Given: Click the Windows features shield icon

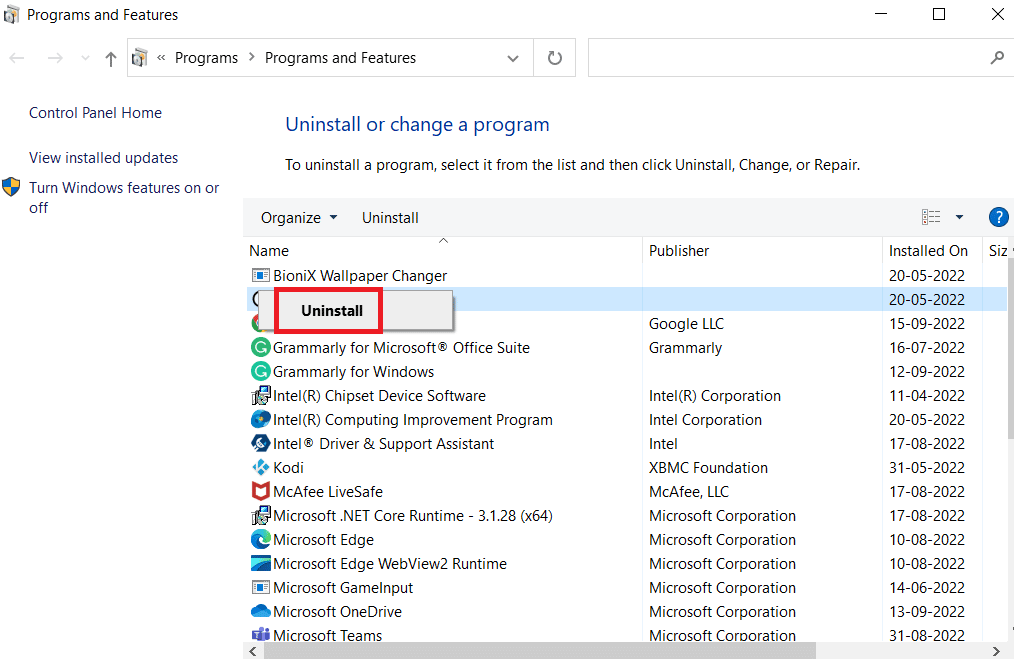Looking at the screenshot, I should tap(11, 188).
